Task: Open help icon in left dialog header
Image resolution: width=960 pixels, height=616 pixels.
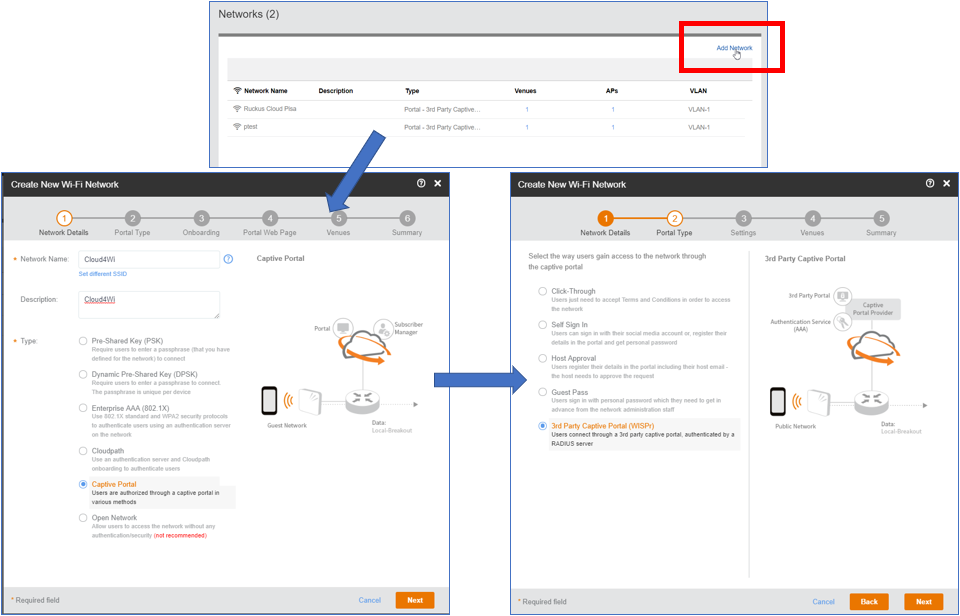Action: (x=421, y=183)
